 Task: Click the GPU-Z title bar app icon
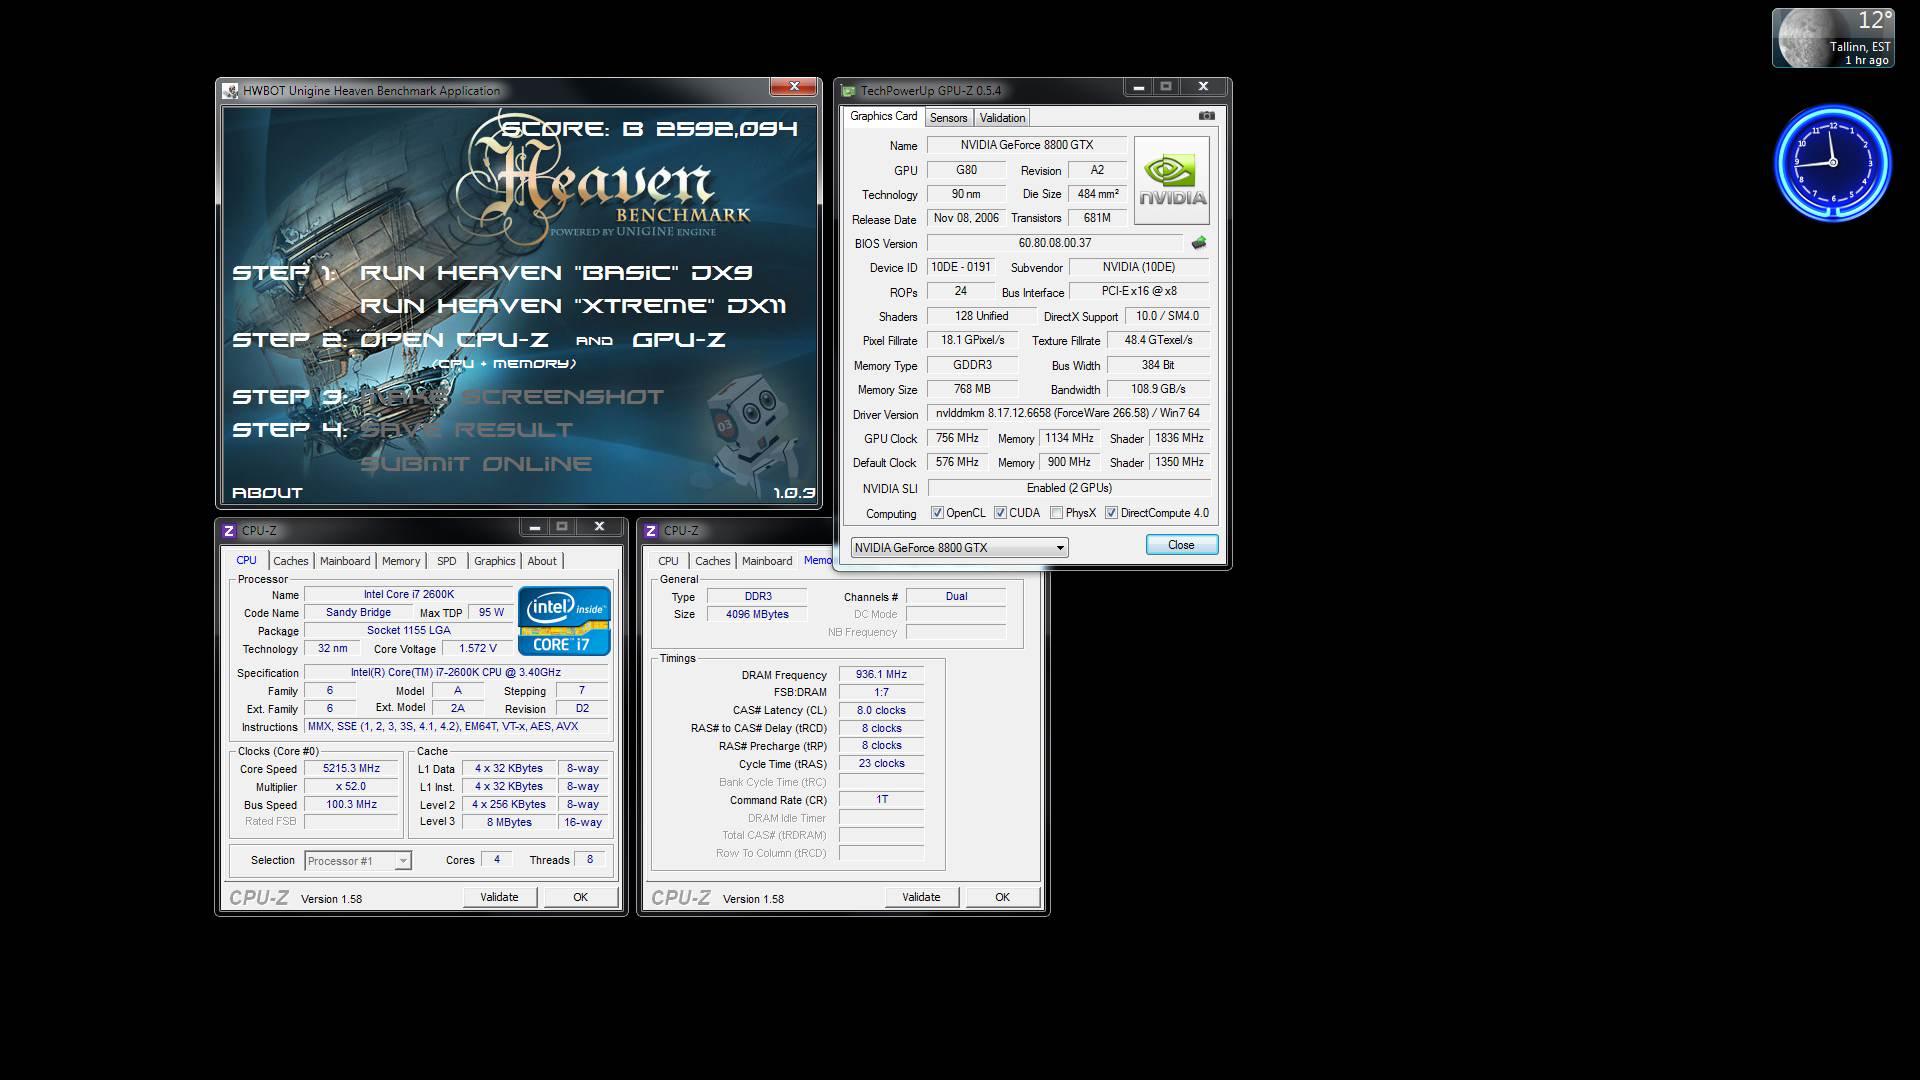click(849, 90)
